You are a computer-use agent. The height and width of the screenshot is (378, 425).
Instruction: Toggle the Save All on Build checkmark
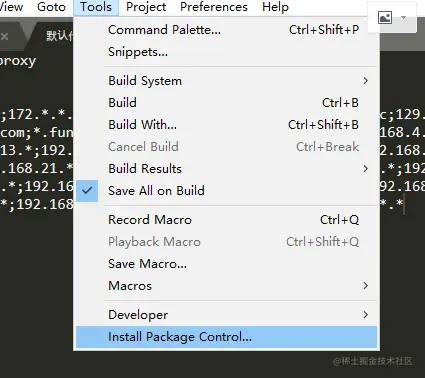(x=87, y=191)
